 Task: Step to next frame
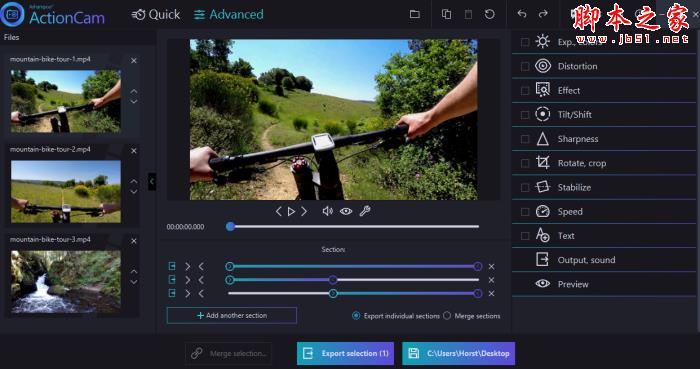tap(304, 211)
